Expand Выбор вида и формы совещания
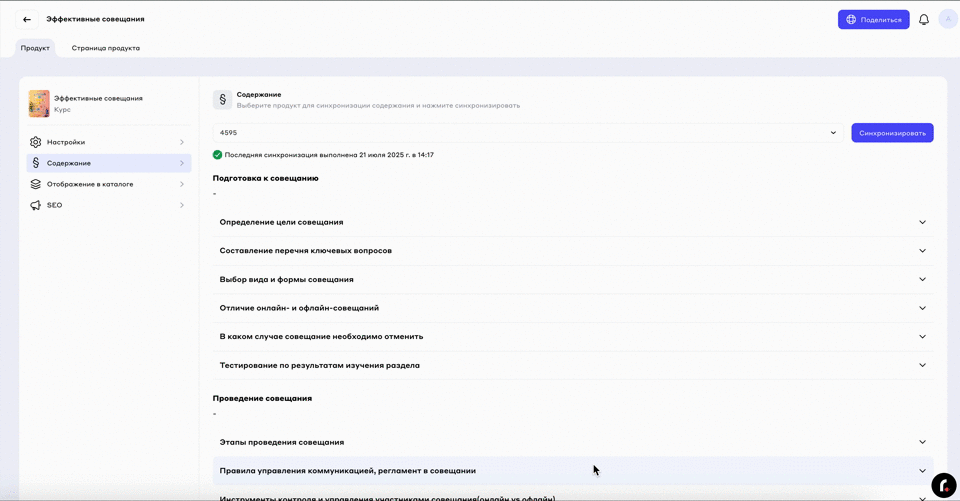960x501 pixels. pos(573,279)
